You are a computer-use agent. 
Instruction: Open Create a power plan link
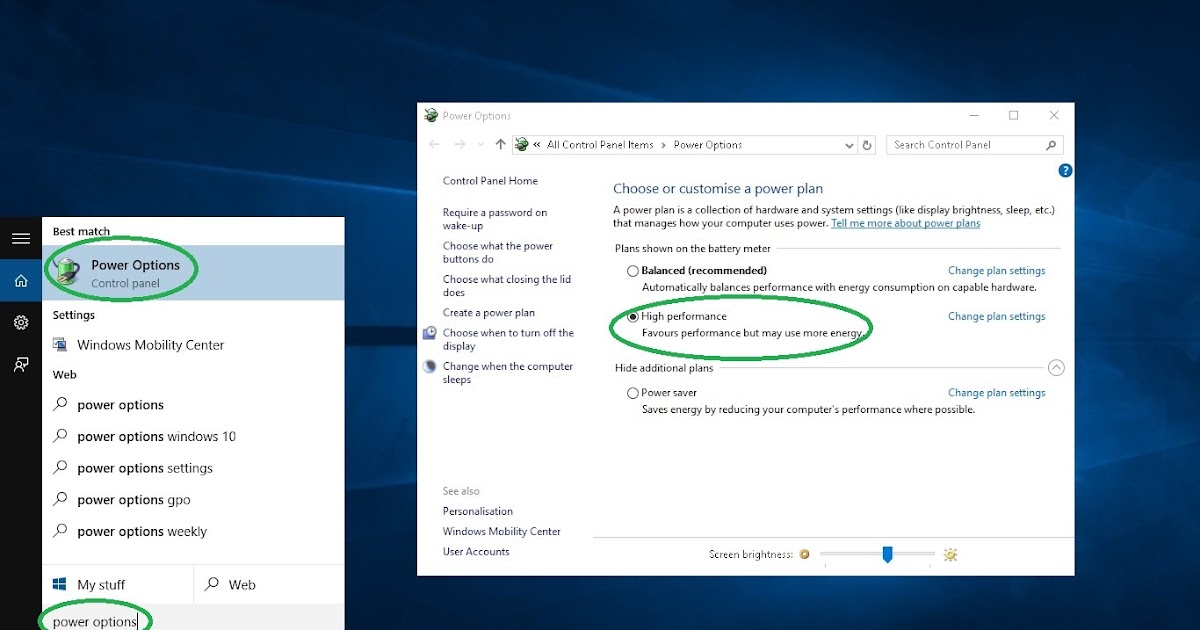click(489, 313)
